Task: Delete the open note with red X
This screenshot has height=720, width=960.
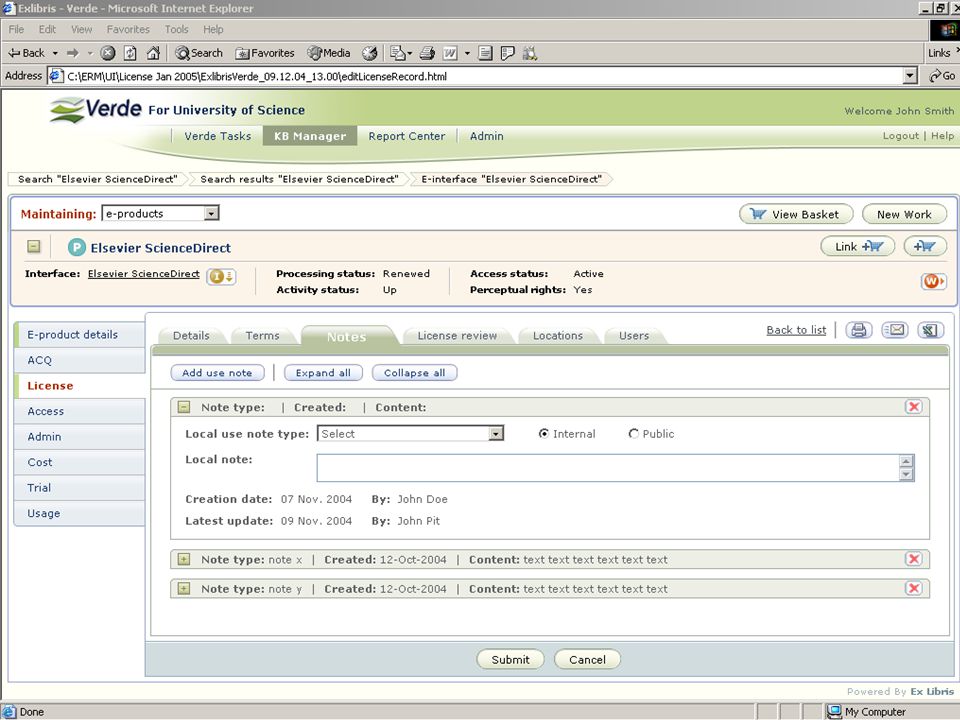Action: click(x=913, y=407)
